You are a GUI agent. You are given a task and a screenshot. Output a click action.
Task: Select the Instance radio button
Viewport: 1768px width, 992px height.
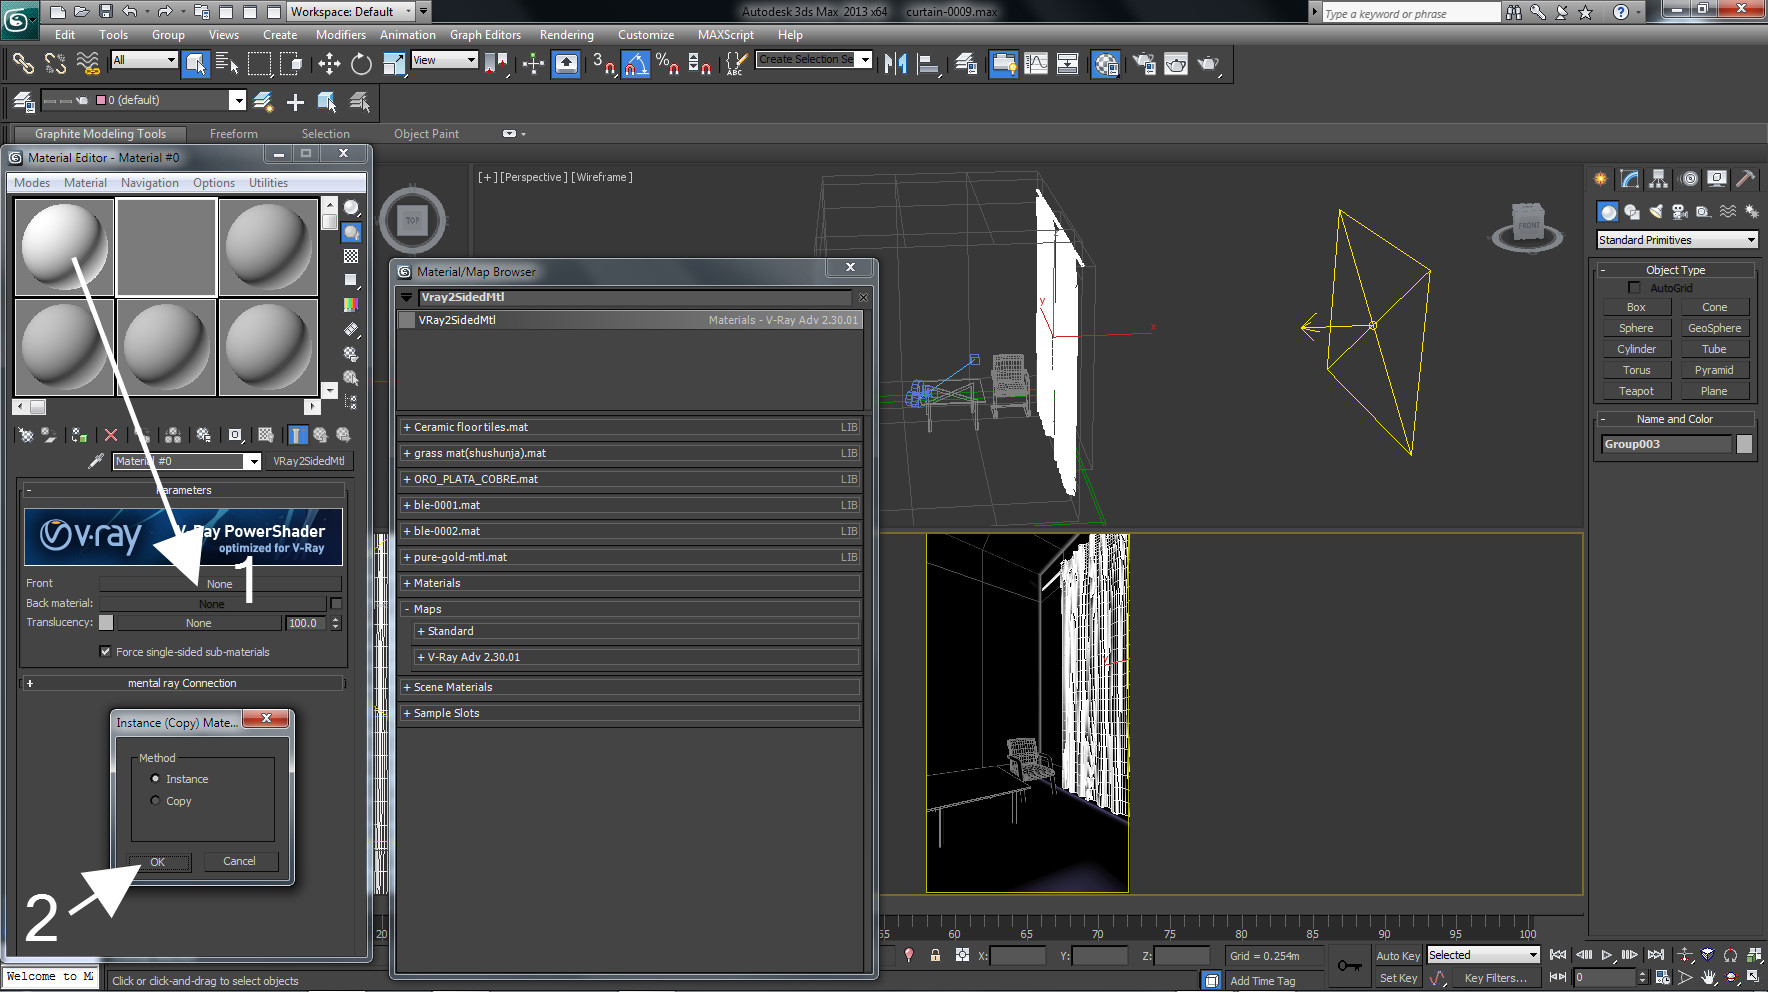coord(155,779)
